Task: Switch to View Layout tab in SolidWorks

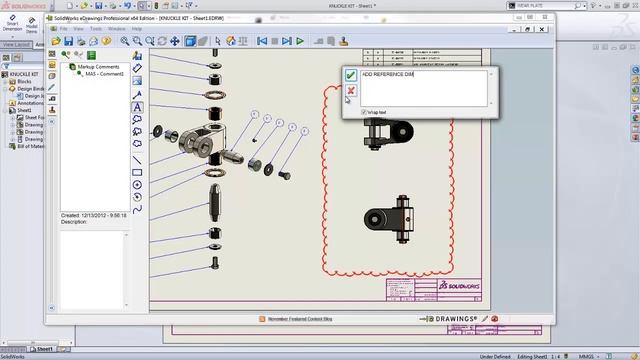Action: pyautogui.click(x=16, y=44)
